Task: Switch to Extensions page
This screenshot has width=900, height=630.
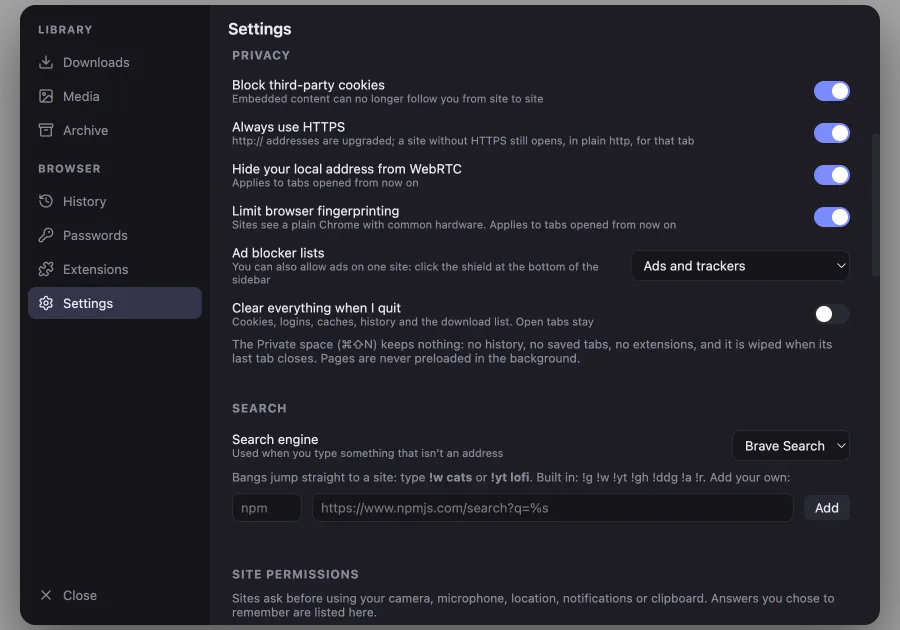Action: [x=115, y=269]
